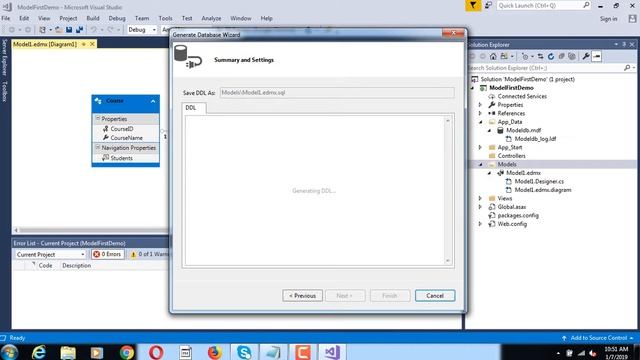The image size is (640, 360).
Task: Pin the Model1.edmx document tab
Action: coord(84,44)
